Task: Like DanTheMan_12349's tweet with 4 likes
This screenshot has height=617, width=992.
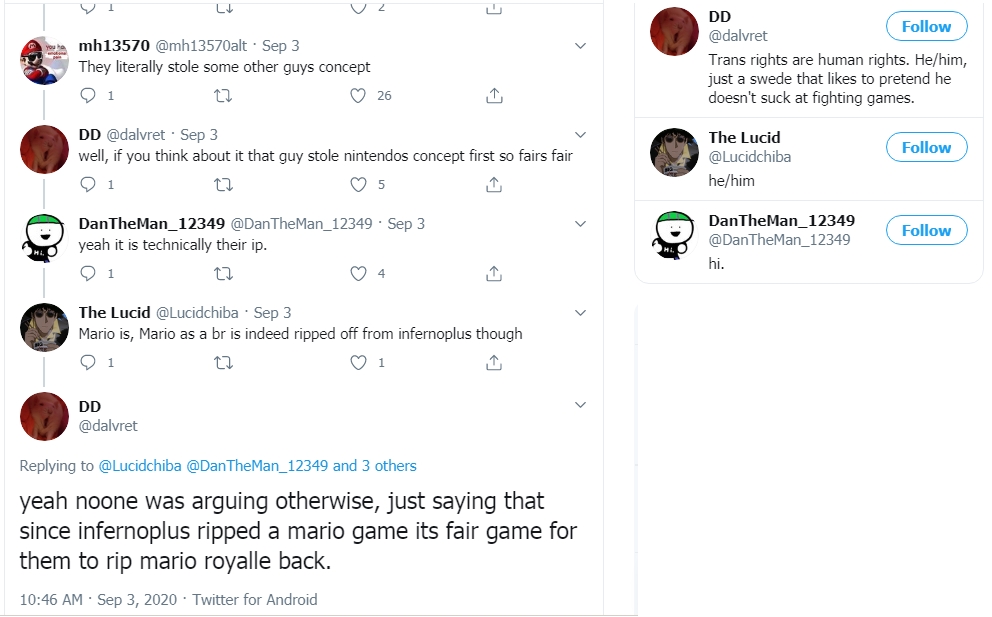Action: [x=359, y=274]
